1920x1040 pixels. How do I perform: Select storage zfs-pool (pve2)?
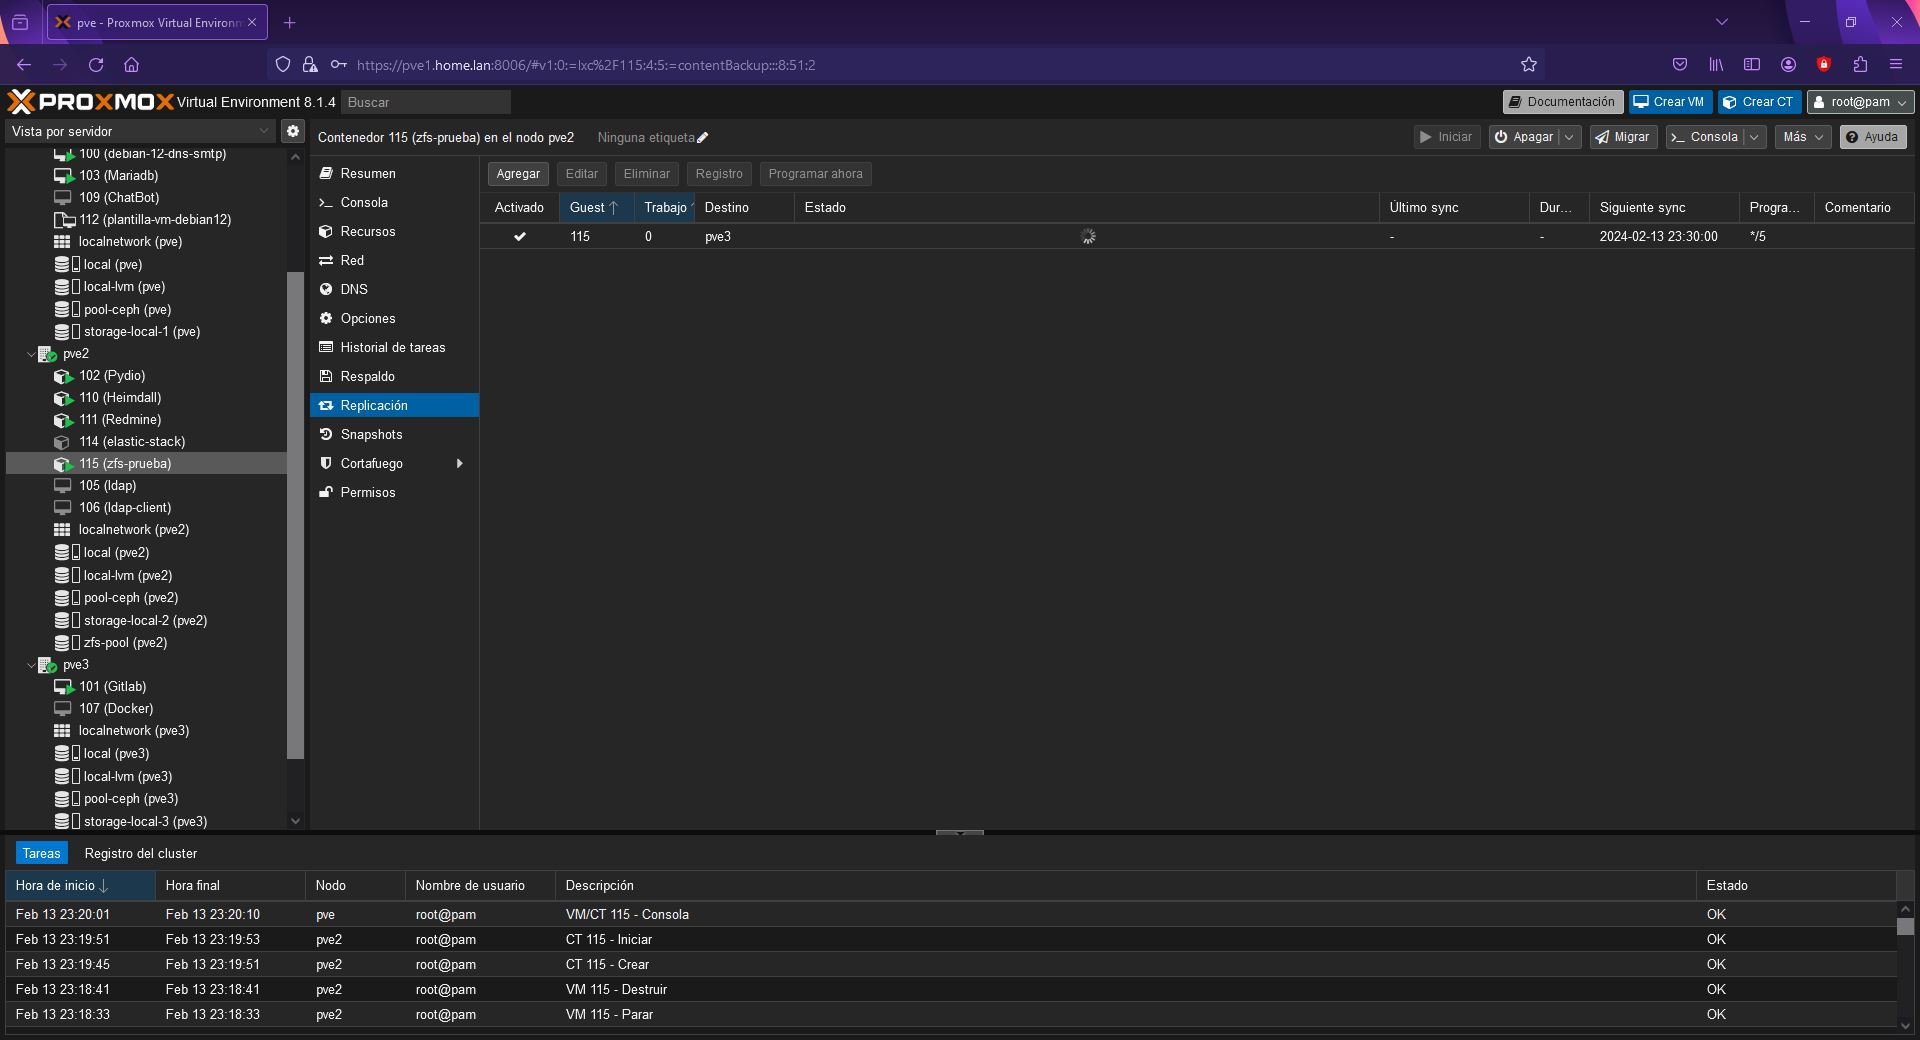pos(125,643)
